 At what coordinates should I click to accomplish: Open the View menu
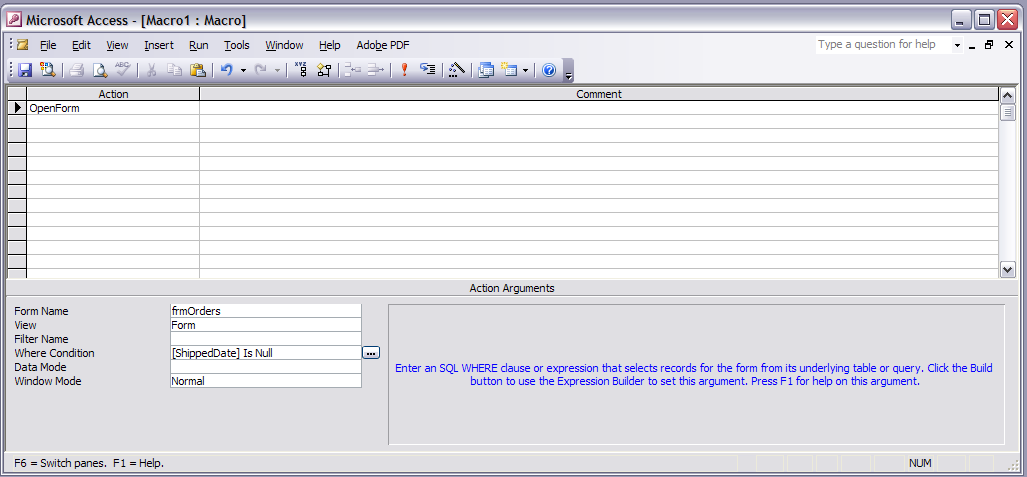click(117, 45)
